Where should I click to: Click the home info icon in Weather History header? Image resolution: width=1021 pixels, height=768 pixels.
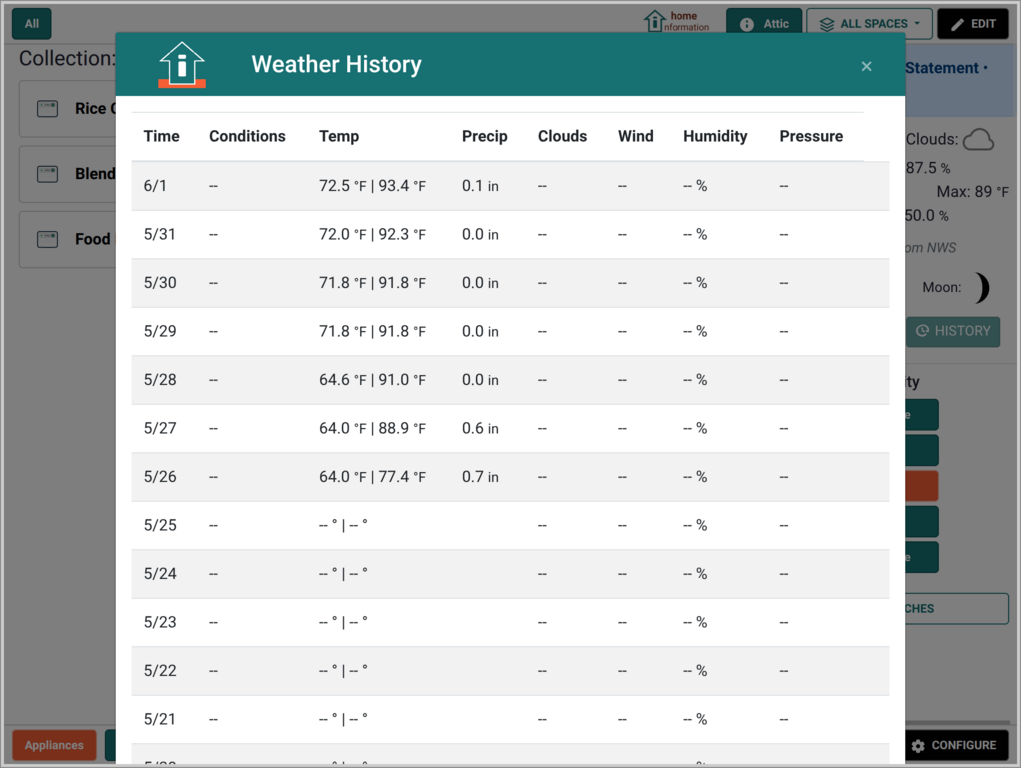click(182, 64)
